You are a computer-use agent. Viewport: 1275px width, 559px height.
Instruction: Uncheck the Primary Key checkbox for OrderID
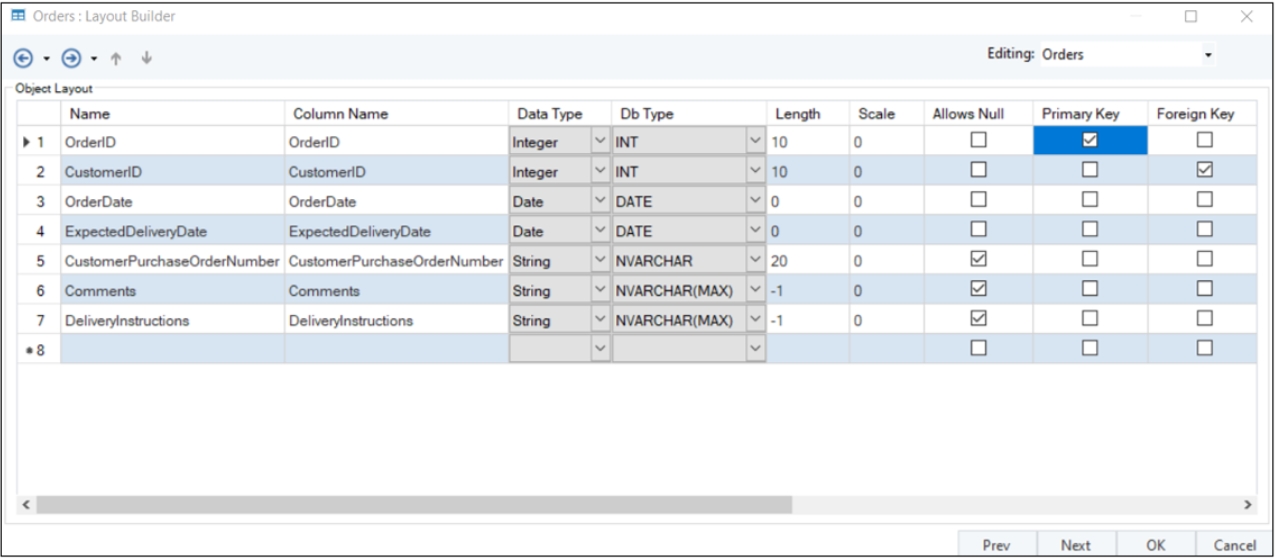[x=1089, y=141]
